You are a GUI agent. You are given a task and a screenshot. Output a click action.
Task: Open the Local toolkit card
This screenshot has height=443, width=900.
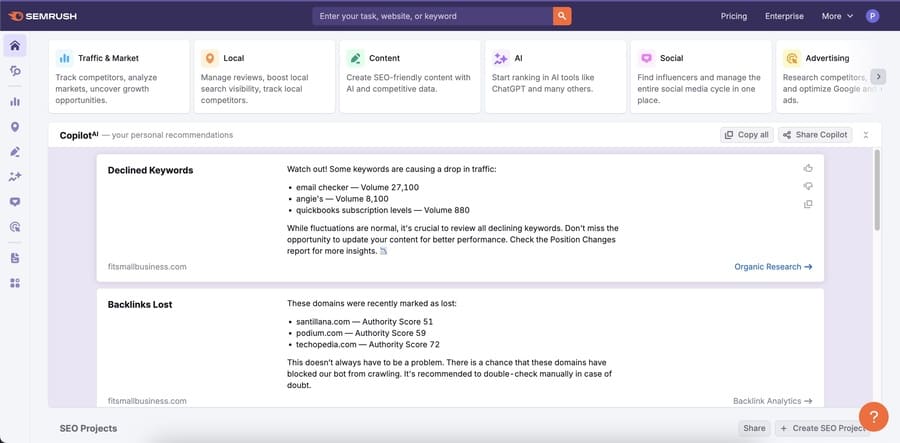(x=265, y=76)
